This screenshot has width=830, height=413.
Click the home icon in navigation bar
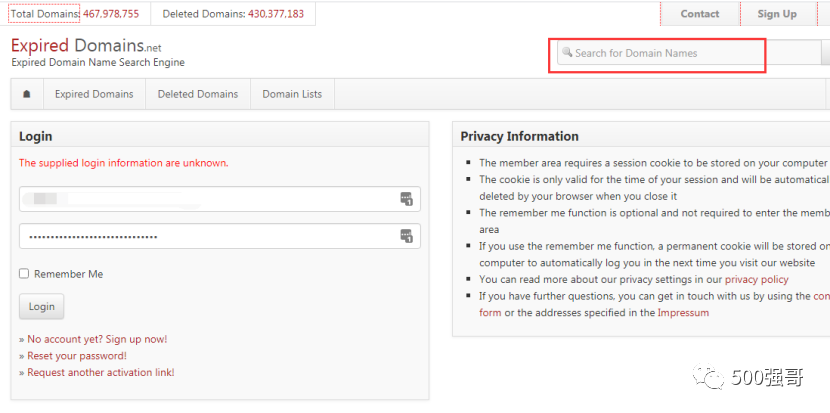pyautogui.click(x=27, y=94)
